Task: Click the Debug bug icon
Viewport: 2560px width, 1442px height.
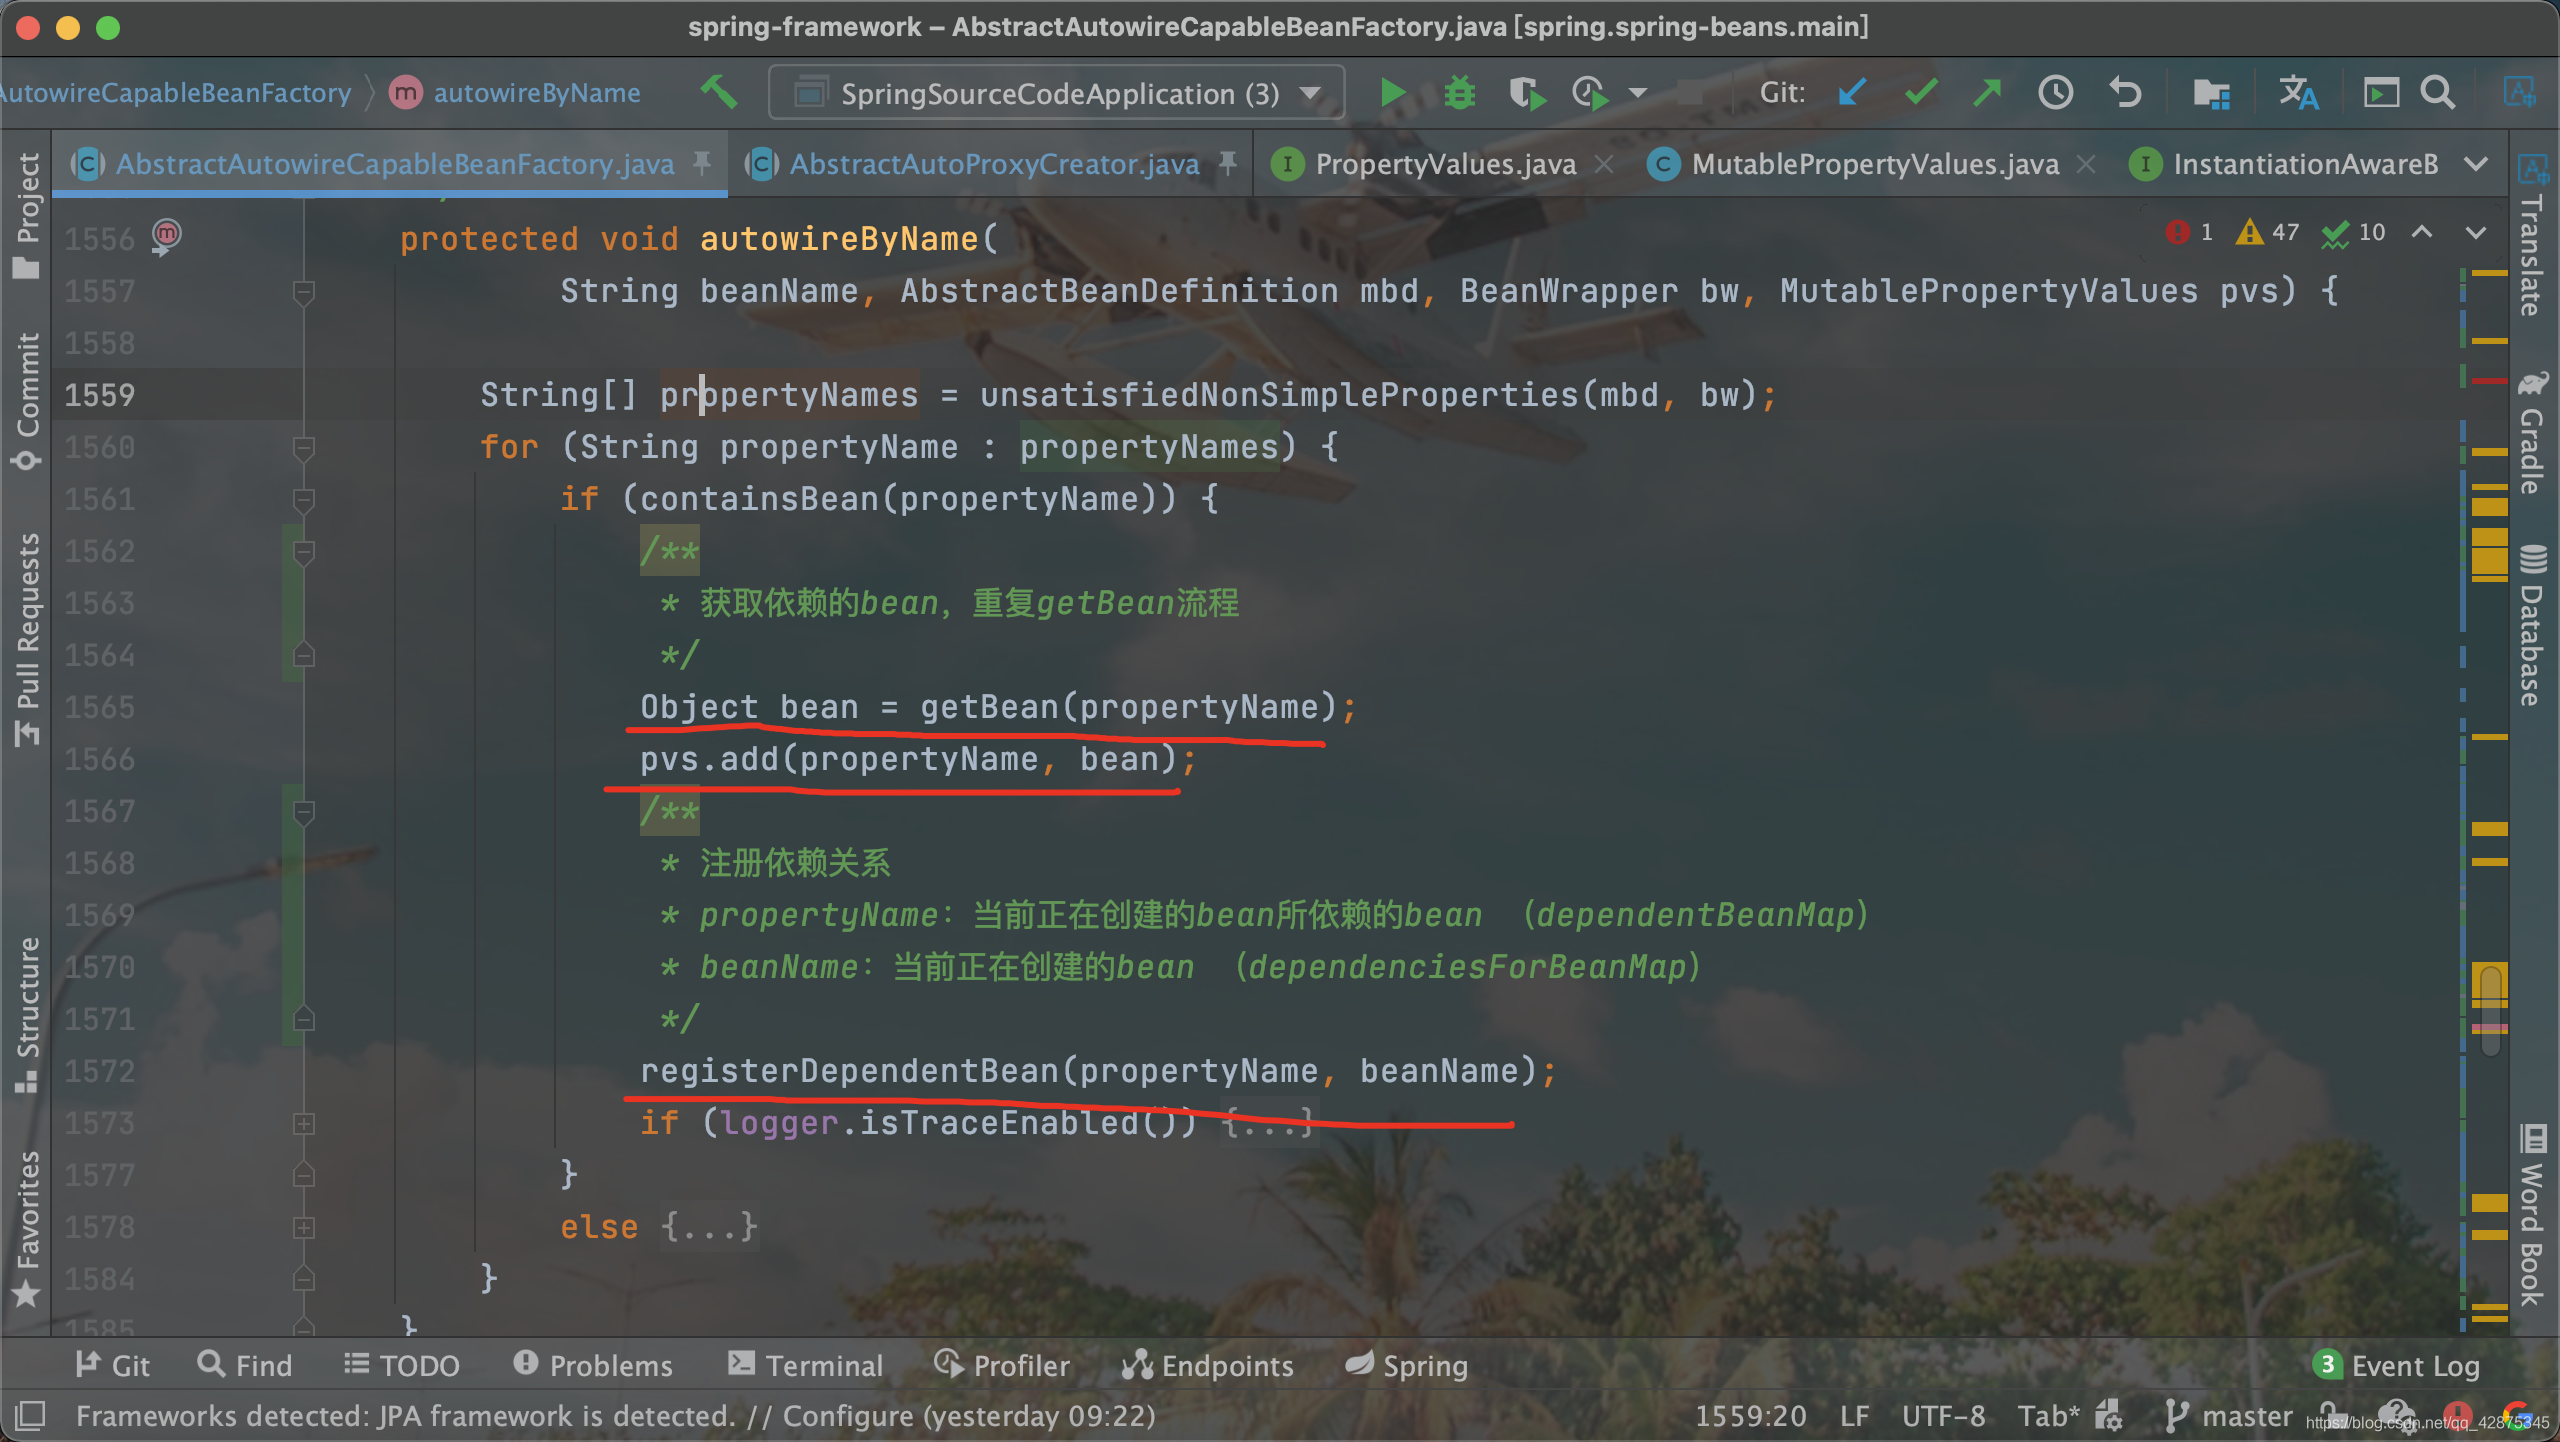Action: coord(1459,93)
